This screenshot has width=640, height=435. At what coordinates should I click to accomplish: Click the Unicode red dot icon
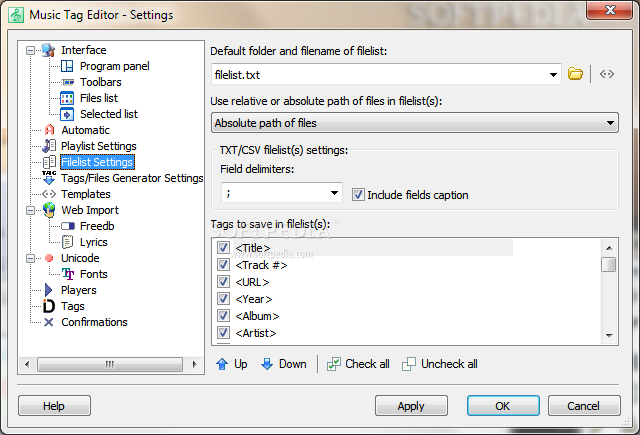coord(49,258)
